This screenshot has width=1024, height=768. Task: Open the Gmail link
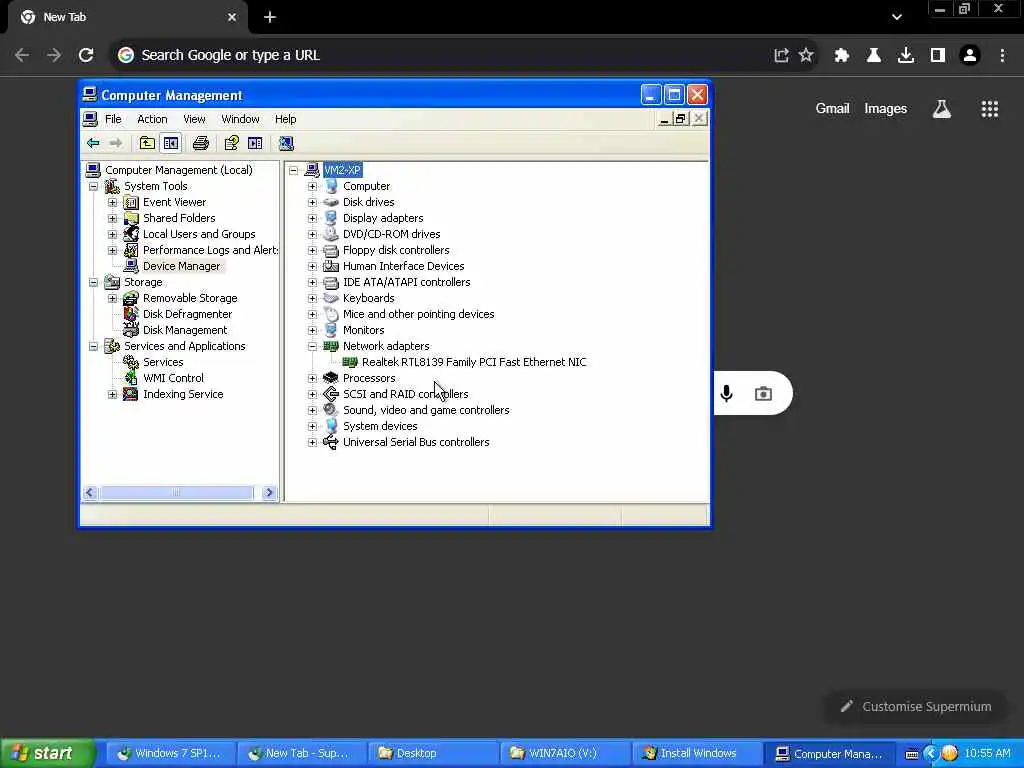(832, 108)
